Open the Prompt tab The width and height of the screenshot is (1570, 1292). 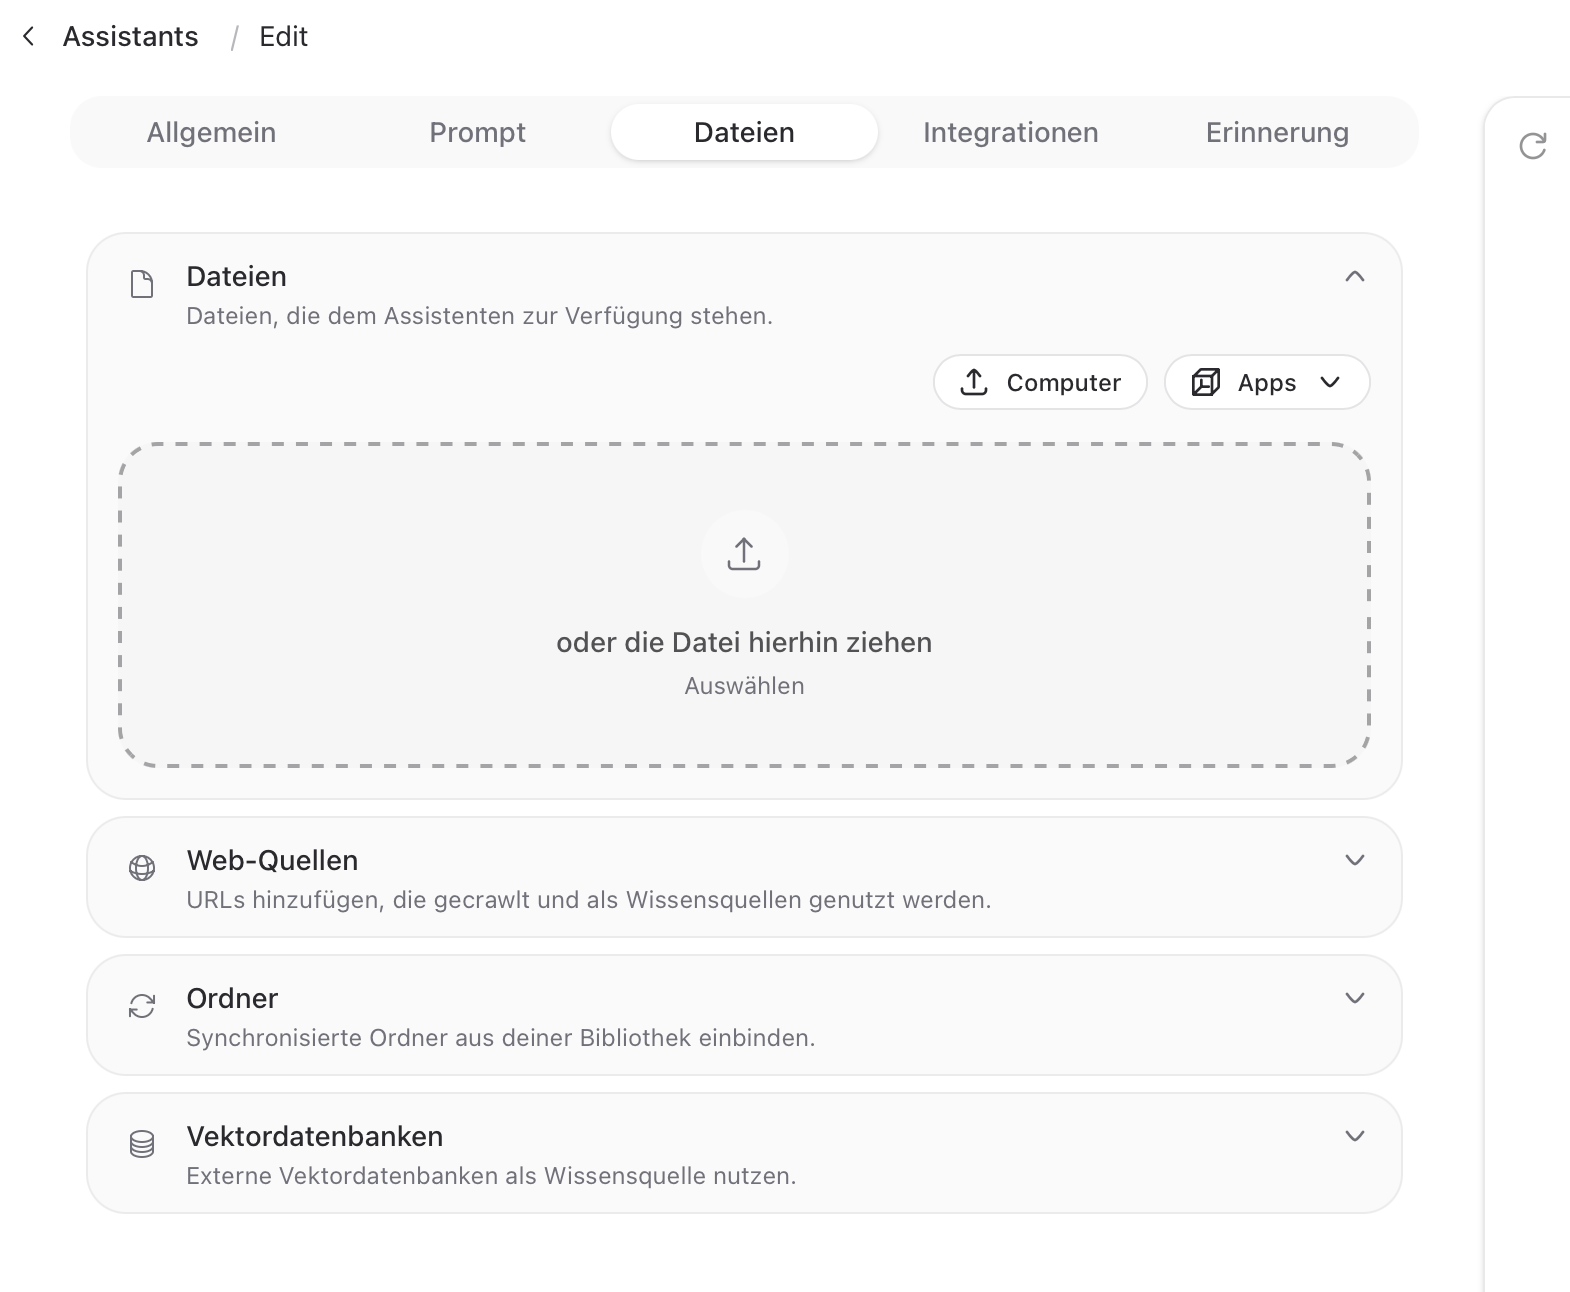477,132
